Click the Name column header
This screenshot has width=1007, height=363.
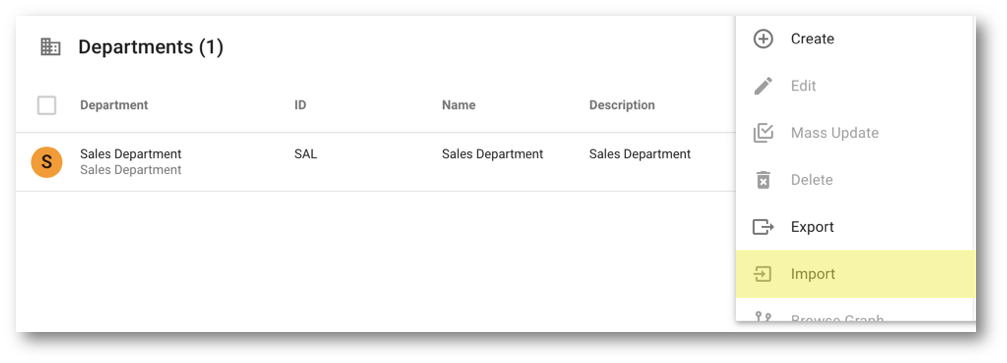[459, 105]
